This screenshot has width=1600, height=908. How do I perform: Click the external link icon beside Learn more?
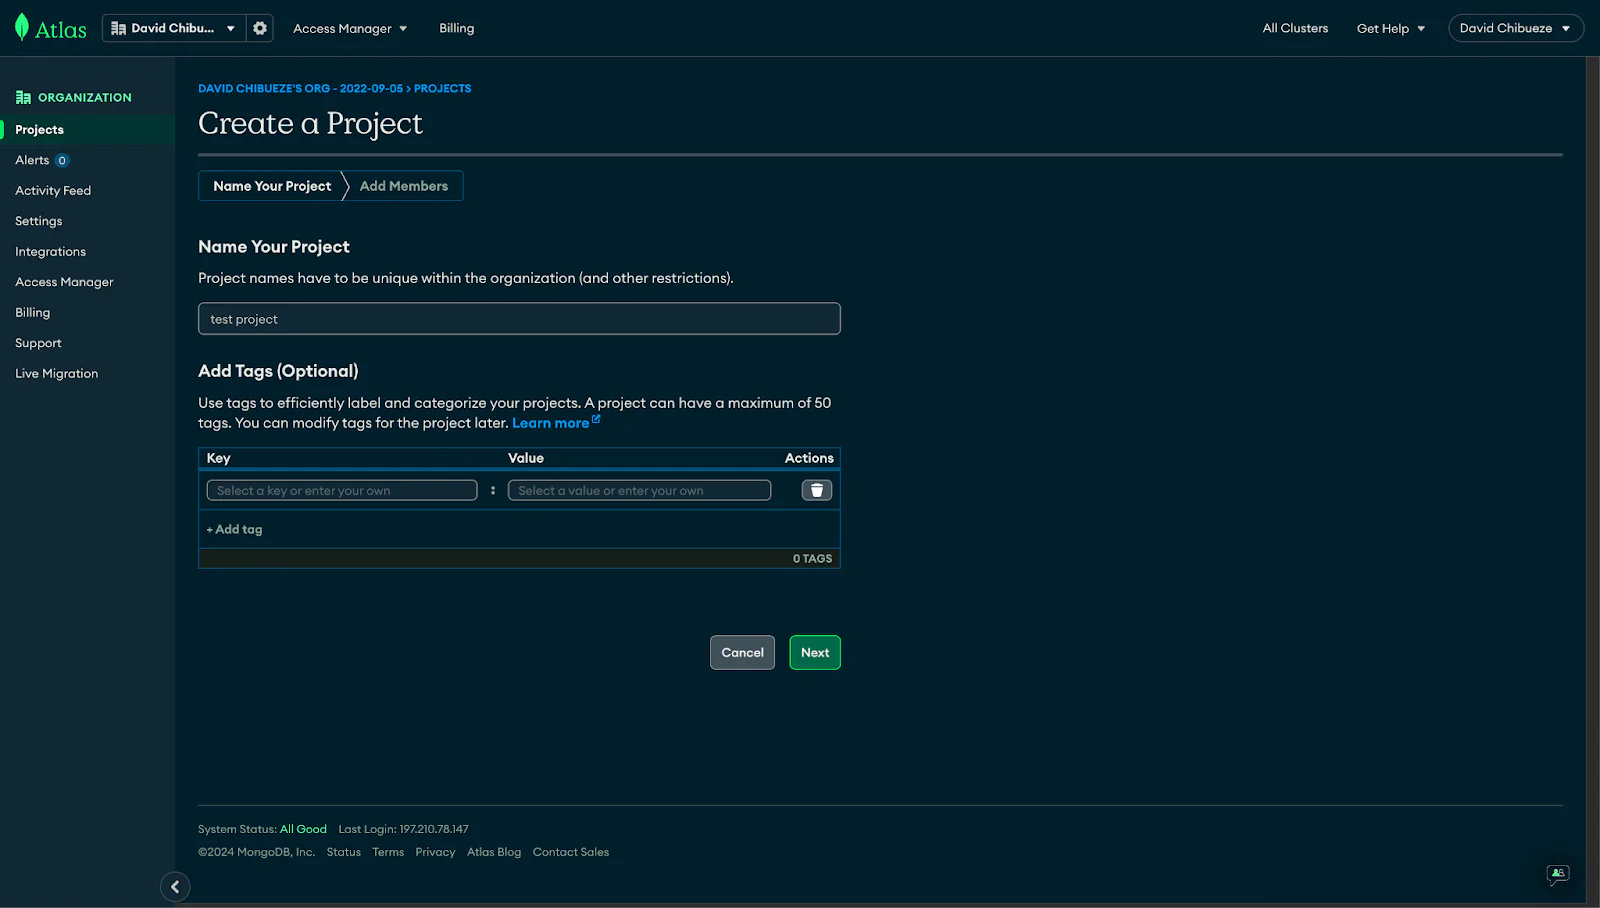596,420
